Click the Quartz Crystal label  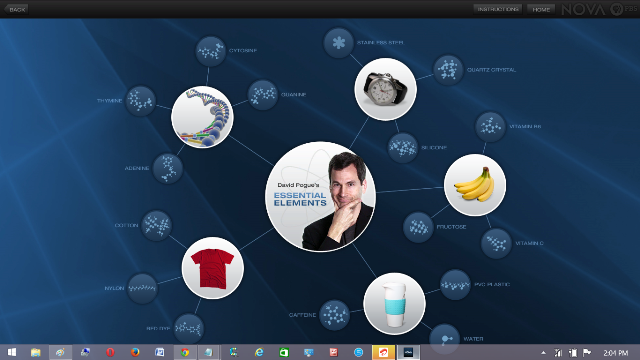coord(491,70)
